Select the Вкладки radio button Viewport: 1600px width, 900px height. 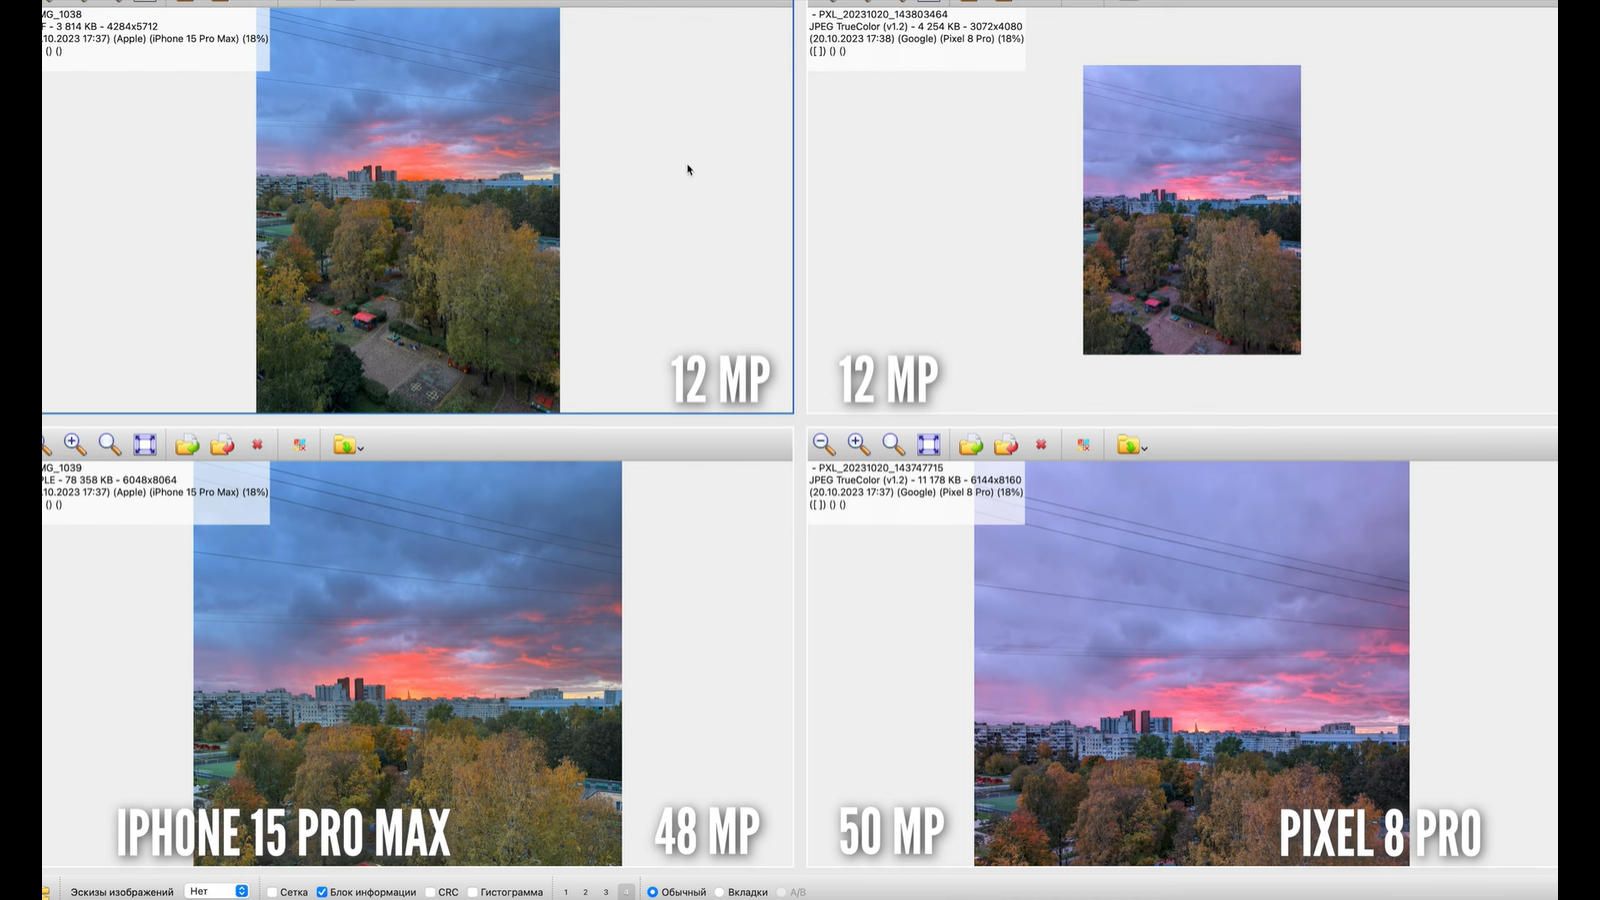pyautogui.click(x=719, y=892)
